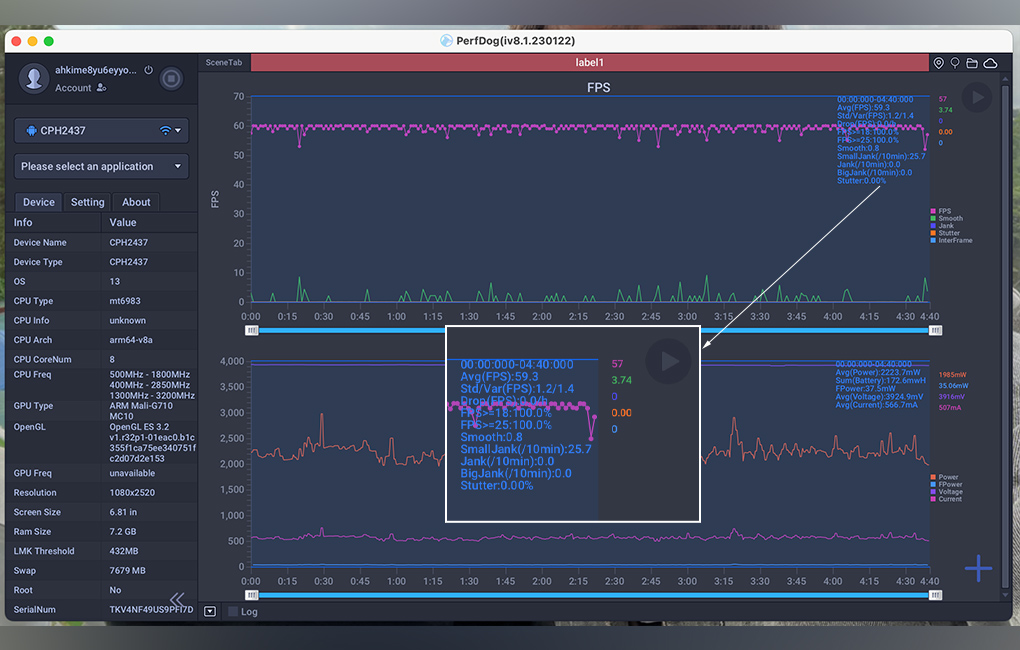Click FPS chart right range slider handle
Viewport: 1020px width, 650px height.
[x=935, y=331]
